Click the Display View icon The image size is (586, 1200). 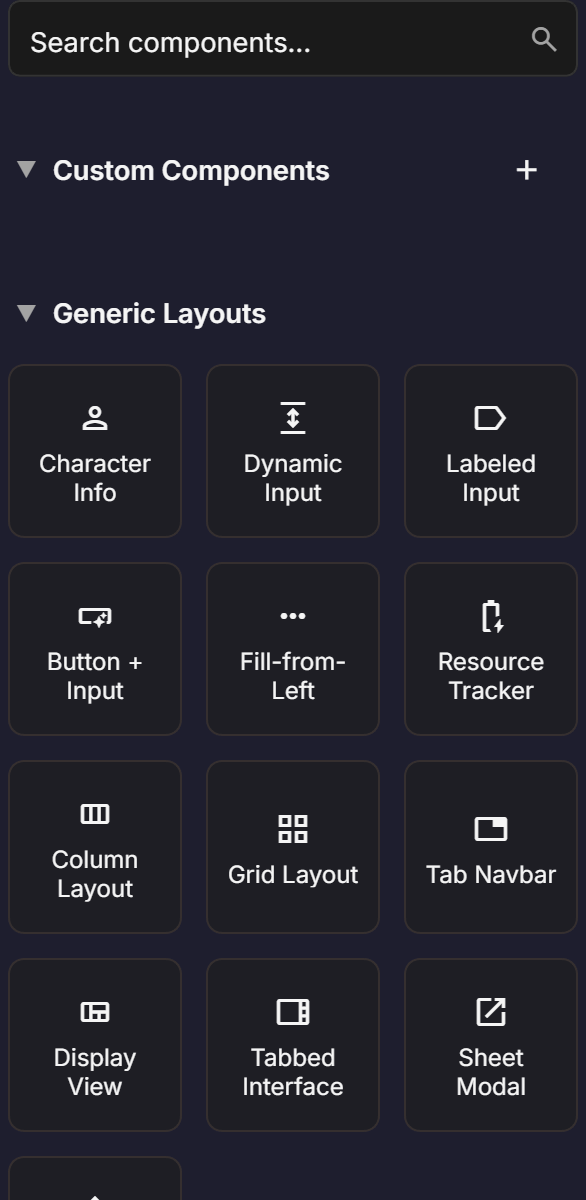tap(95, 1011)
